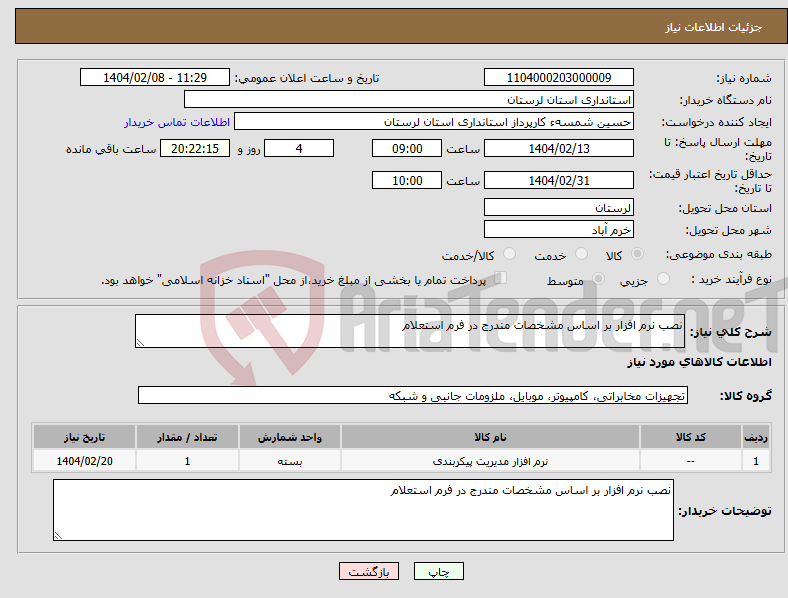The height and width of the screenshot is (598, 788).
Task: Click the نام کالا column header
Action: pos(490,437)
